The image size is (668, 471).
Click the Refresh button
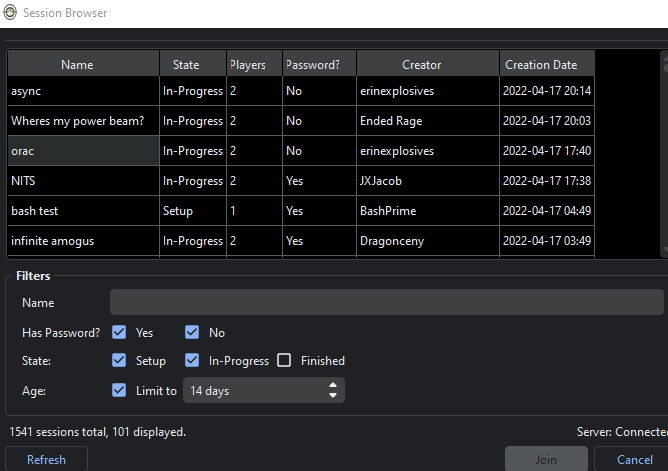(x=46, y=460)
